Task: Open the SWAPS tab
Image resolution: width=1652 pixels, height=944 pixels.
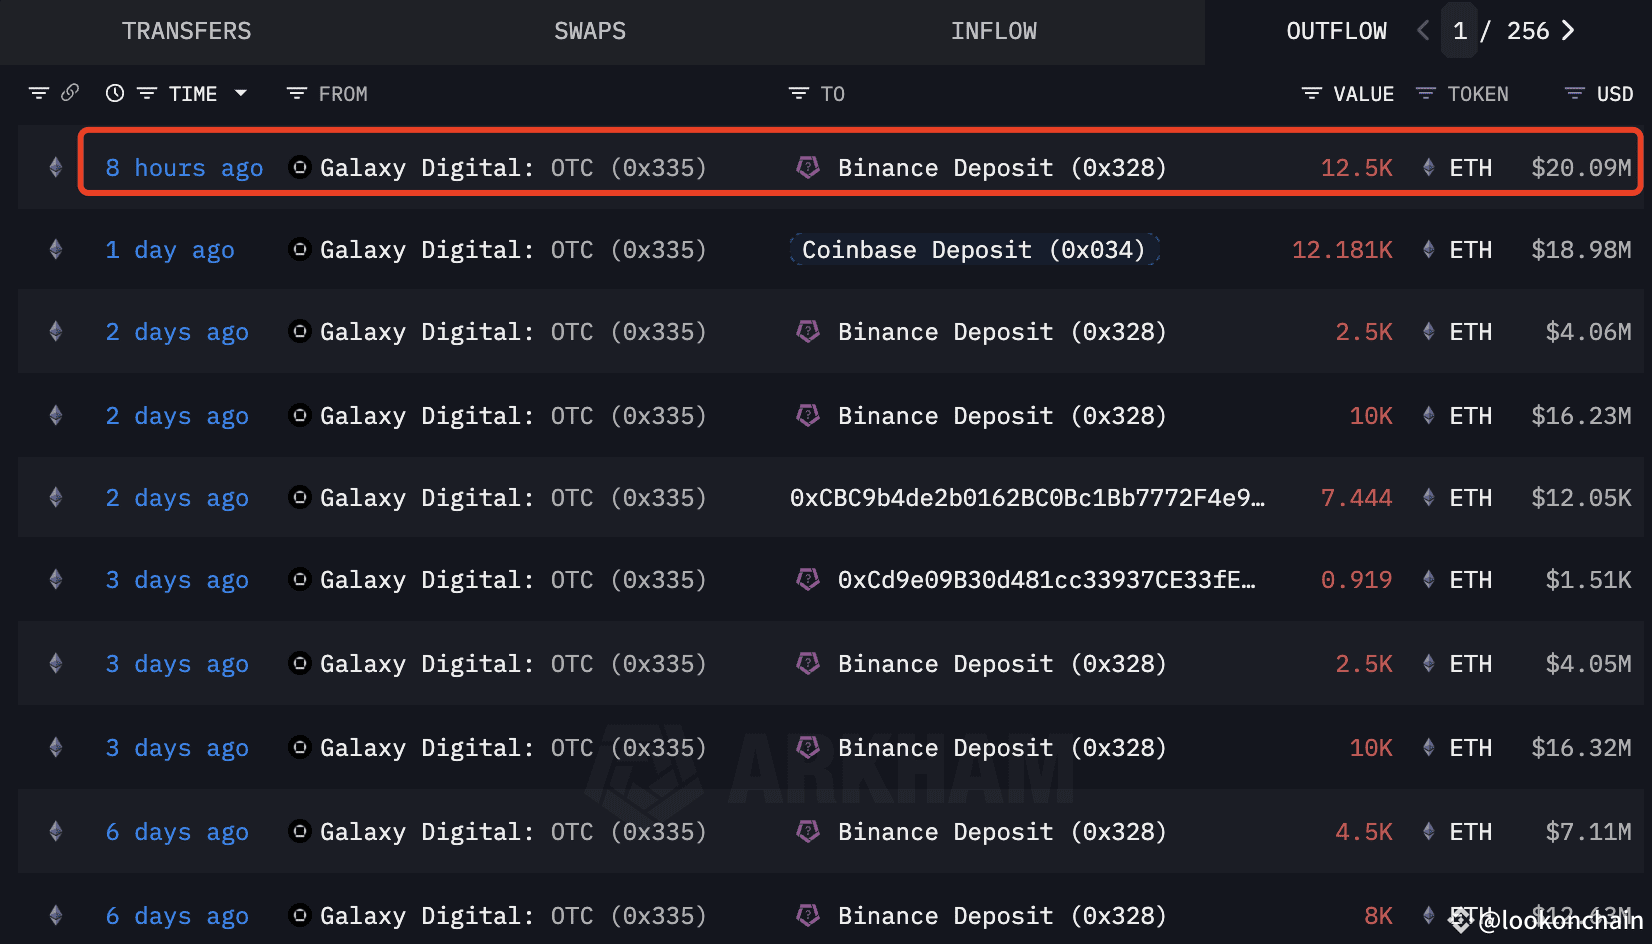Action: click(590, 31)
